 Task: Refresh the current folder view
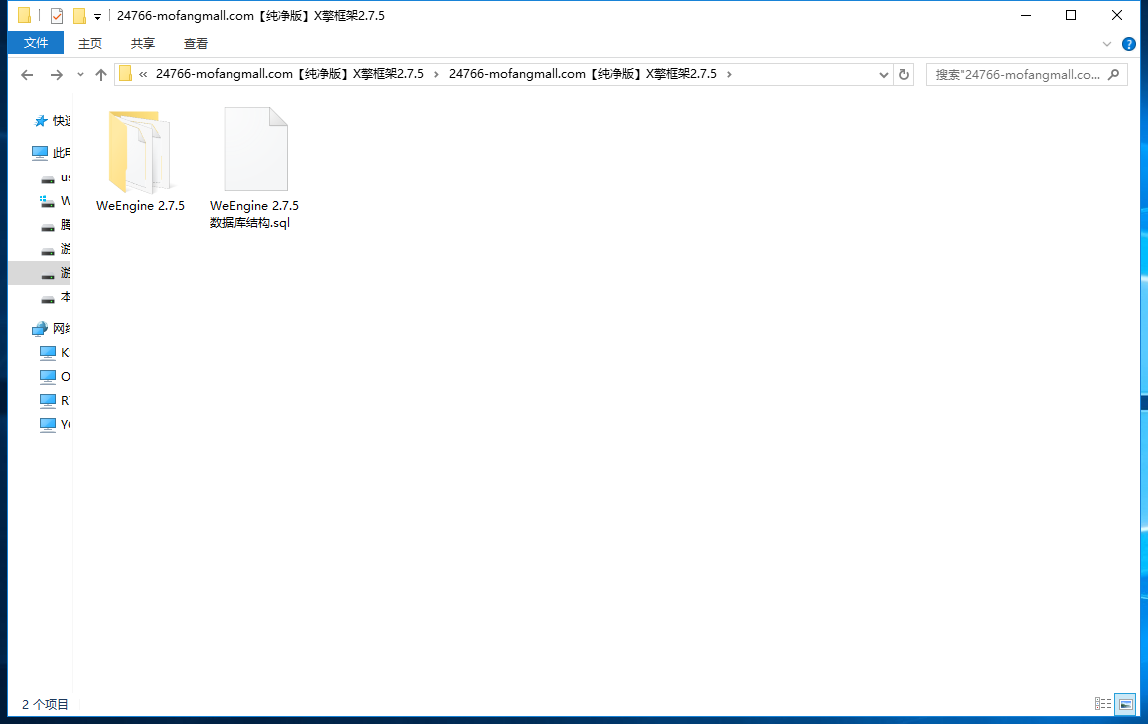[903, 75]
